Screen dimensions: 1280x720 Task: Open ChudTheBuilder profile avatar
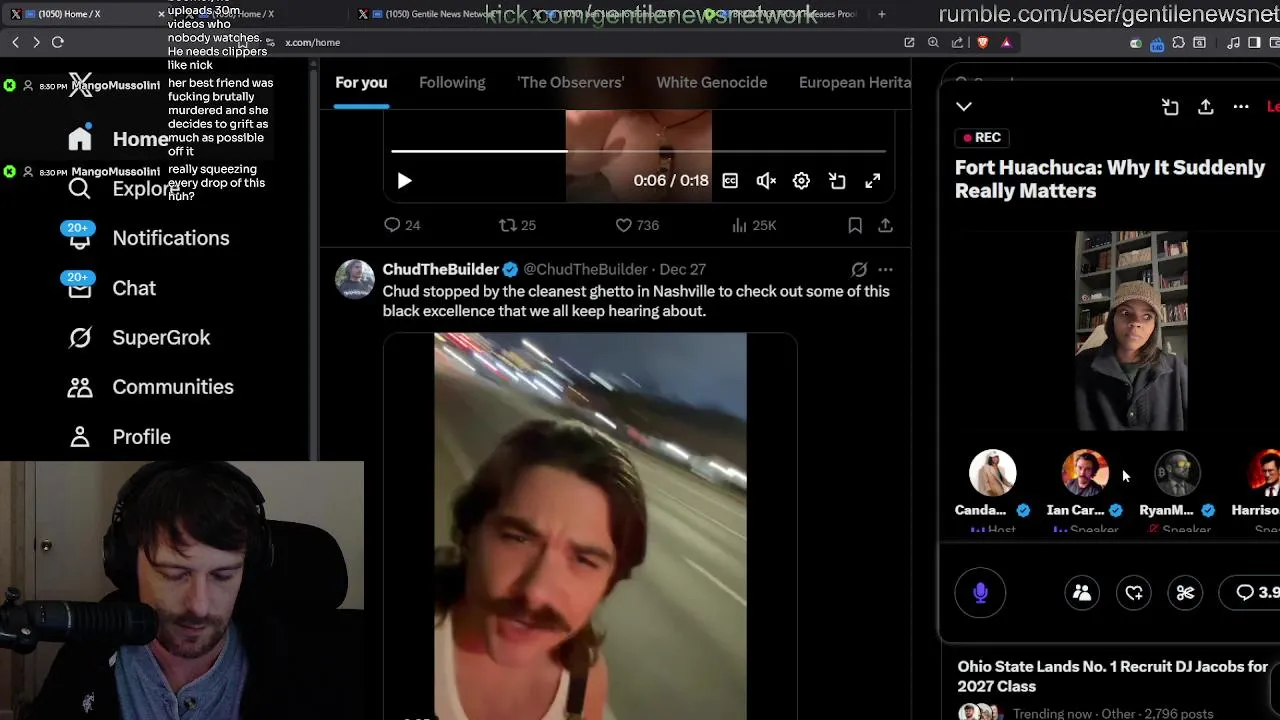click(x=354, y=279)
